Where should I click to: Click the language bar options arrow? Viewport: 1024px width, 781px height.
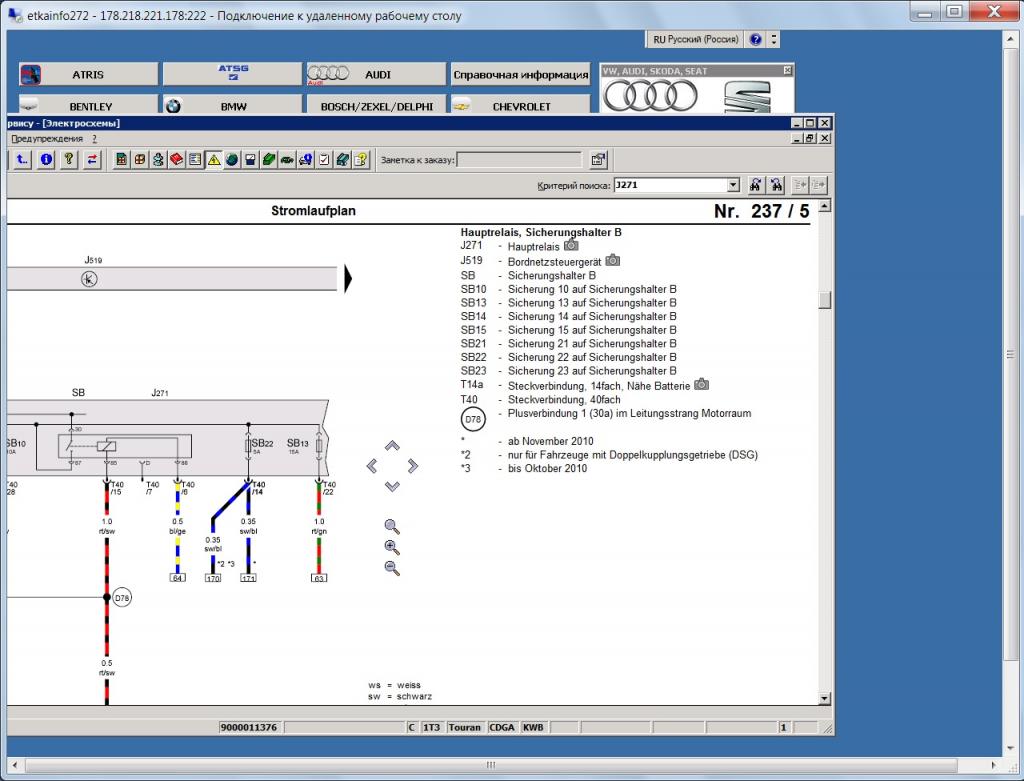774,39
